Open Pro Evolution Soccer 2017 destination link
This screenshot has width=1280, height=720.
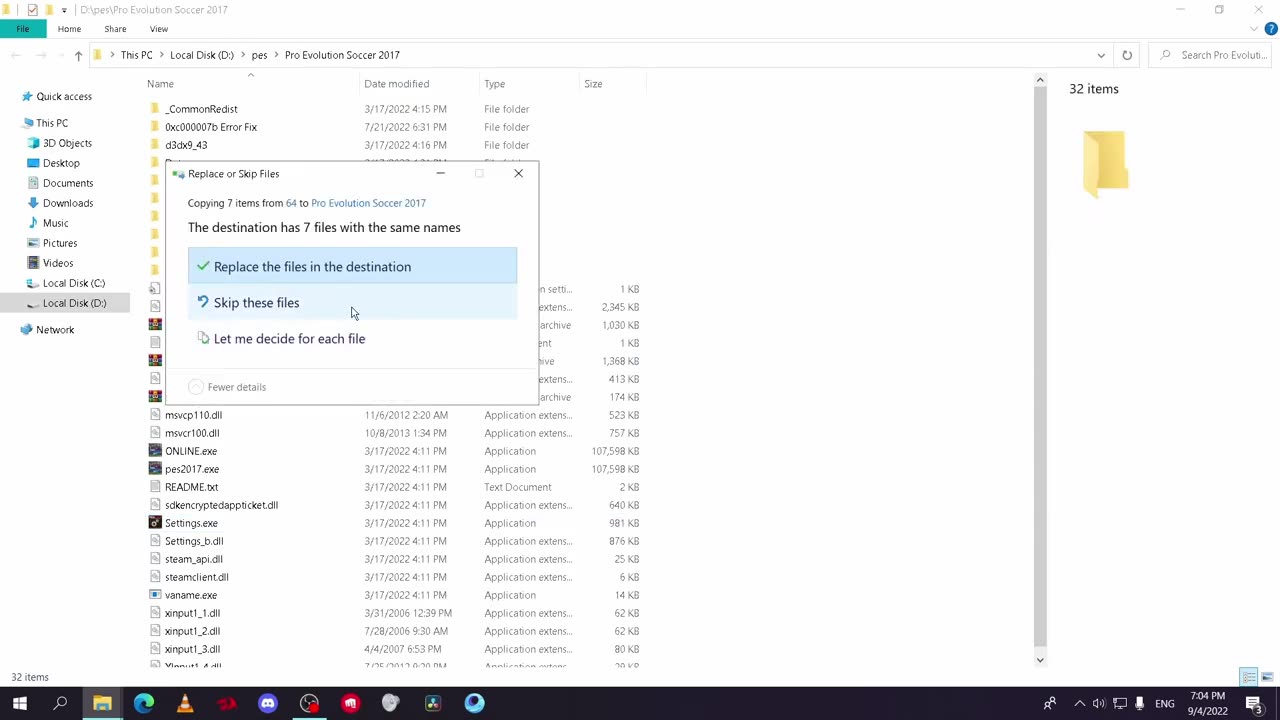point(368,203)
